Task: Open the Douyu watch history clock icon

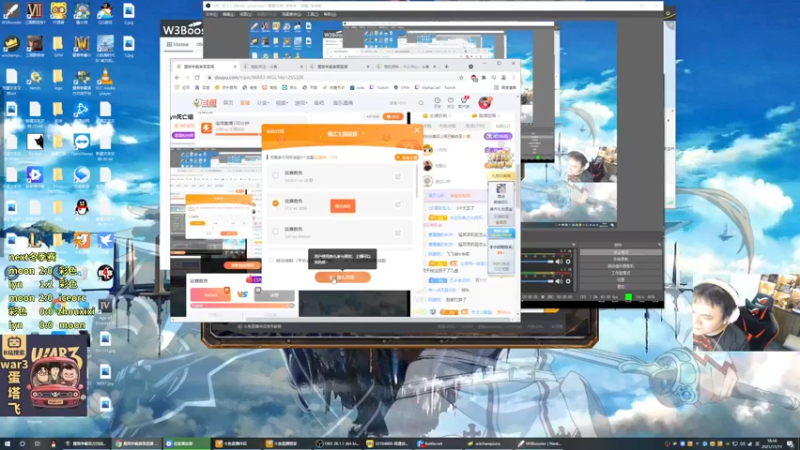Action: 437,102
